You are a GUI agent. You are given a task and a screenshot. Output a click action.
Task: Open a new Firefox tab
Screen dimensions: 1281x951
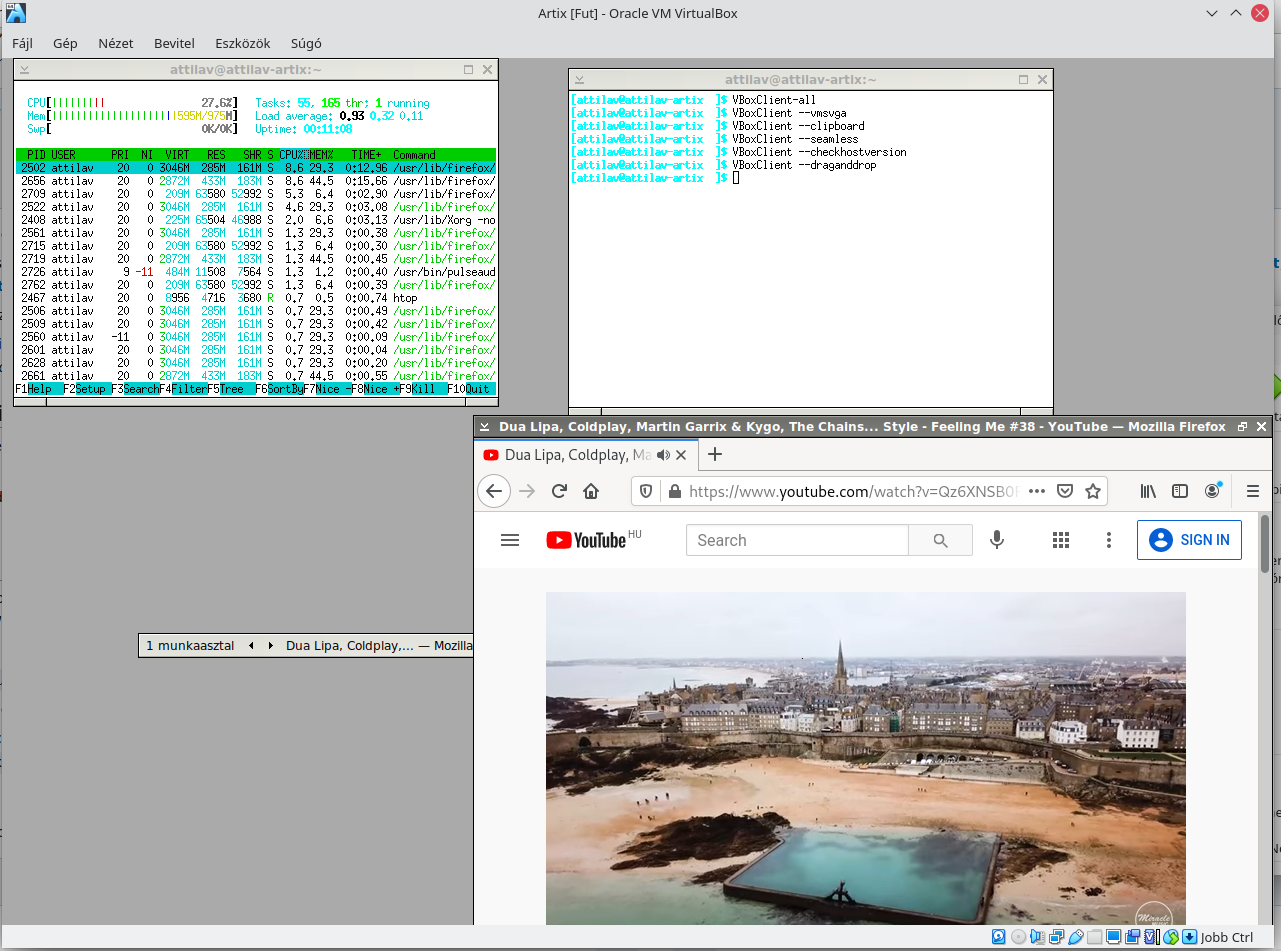tap(715, 455)
